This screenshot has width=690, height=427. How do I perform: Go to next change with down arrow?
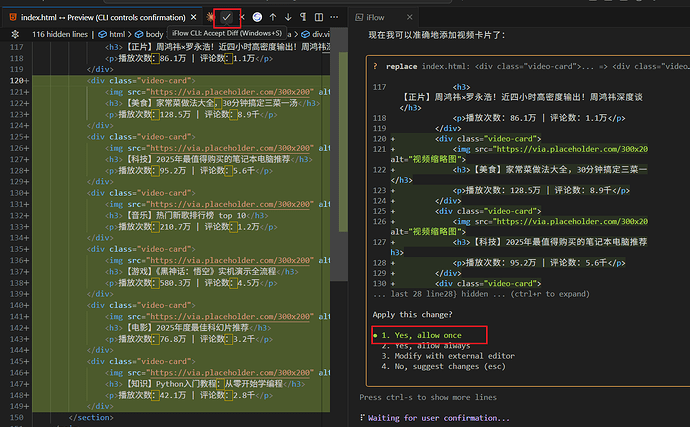coord(290,17)
